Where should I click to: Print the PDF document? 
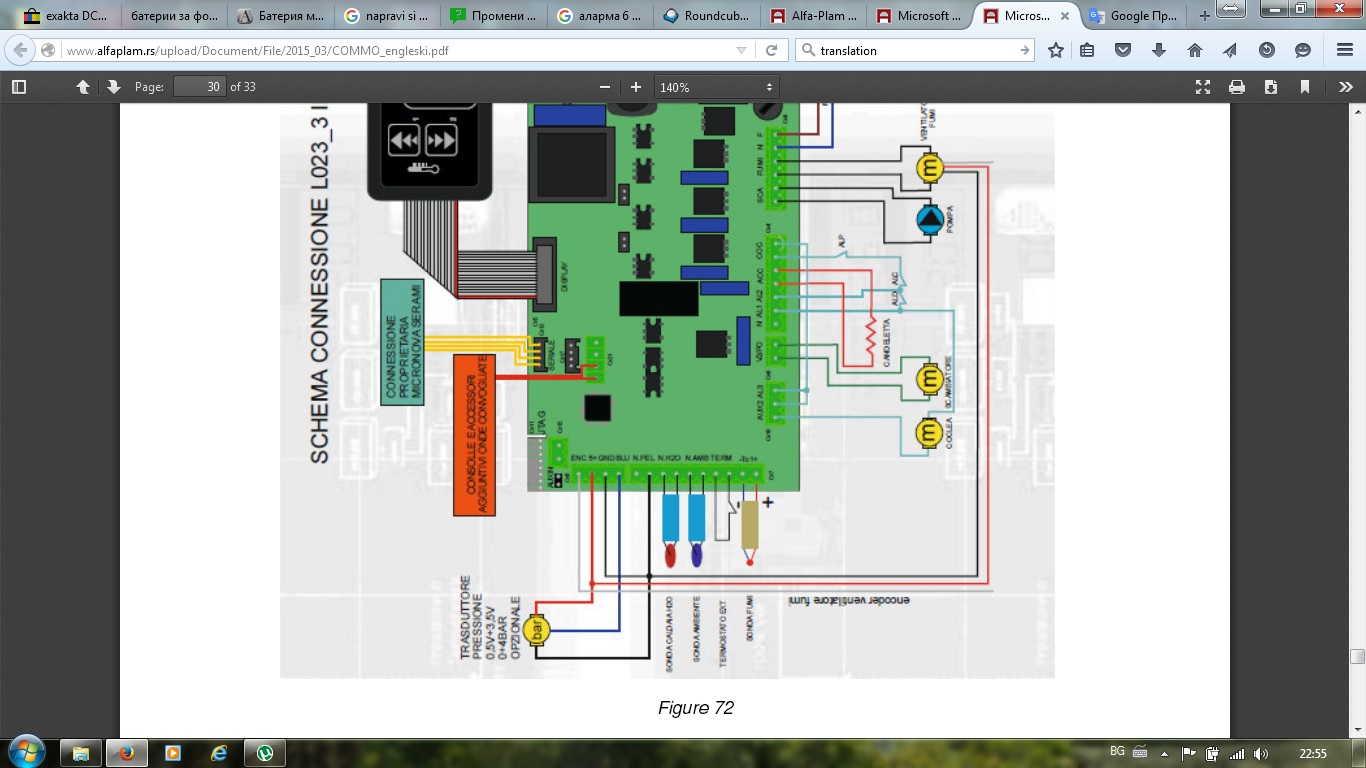[1237, 87]
